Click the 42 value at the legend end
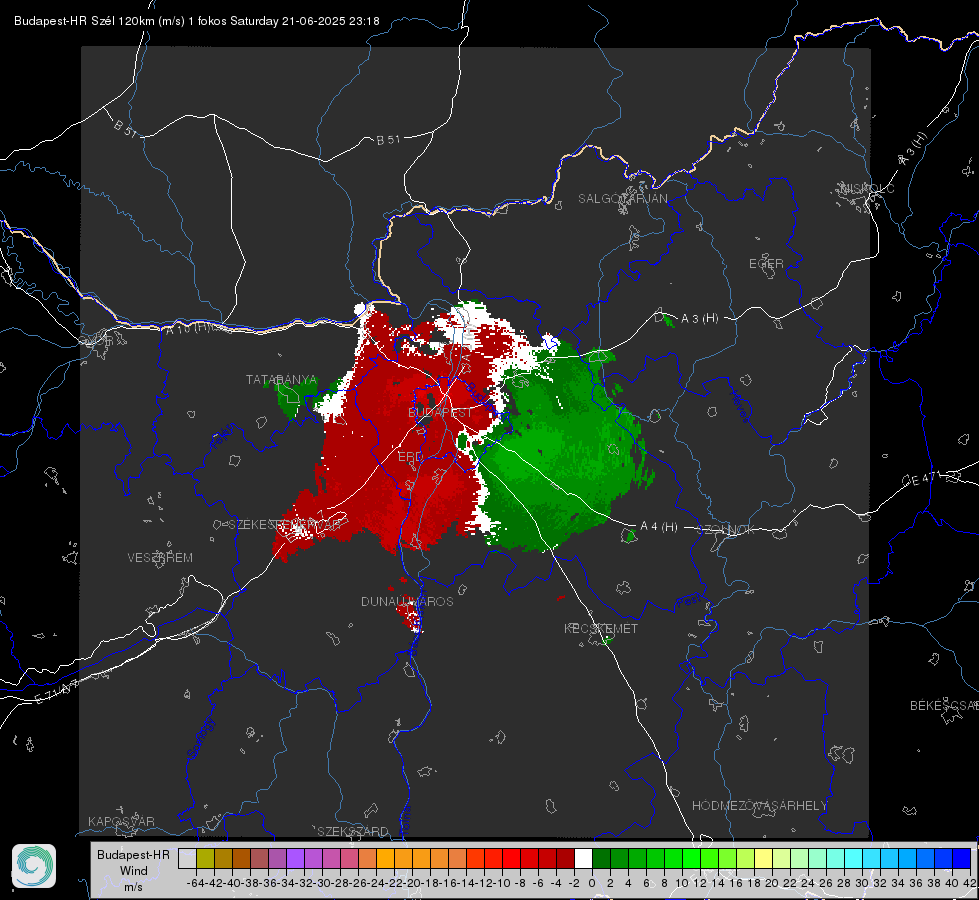 click(x=969, y=883)
